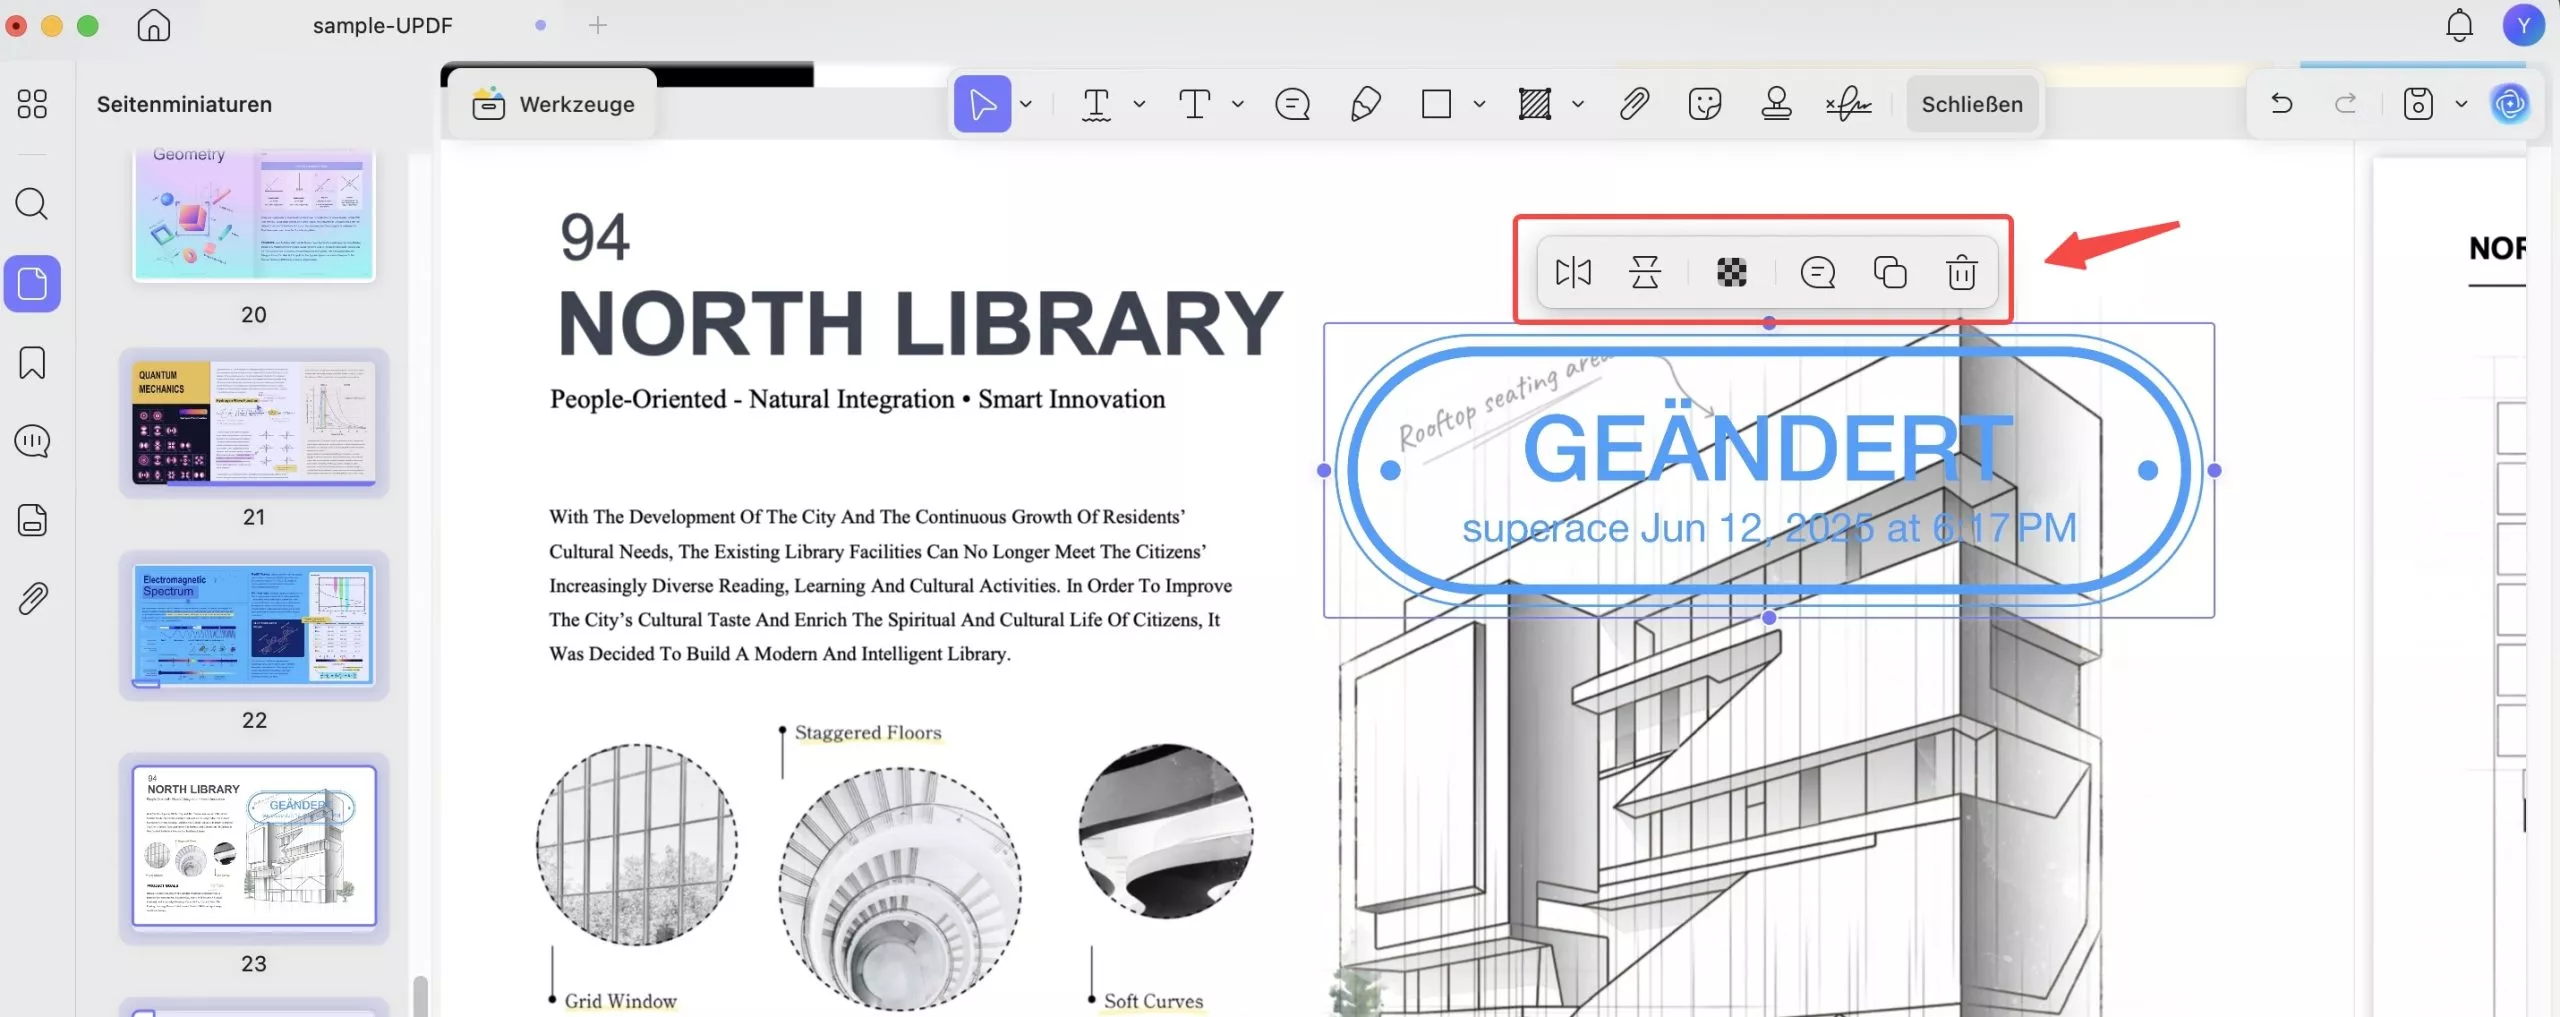2560x1017 pixels.
Task: Expand the save options dropdown arrow
Action: [x=2461, y=104]
